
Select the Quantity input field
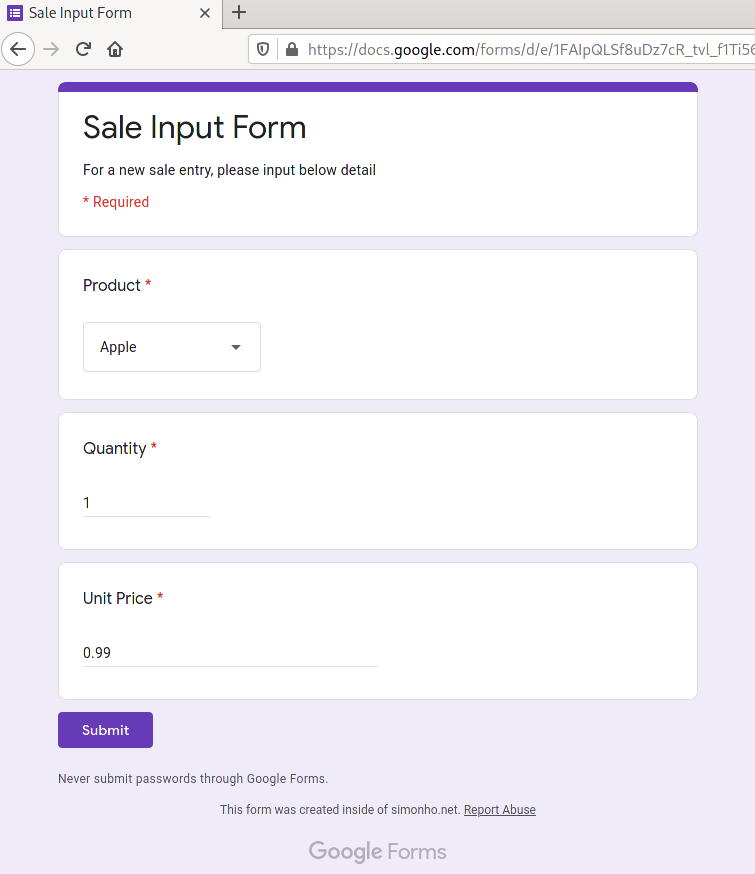click(146, 503)
